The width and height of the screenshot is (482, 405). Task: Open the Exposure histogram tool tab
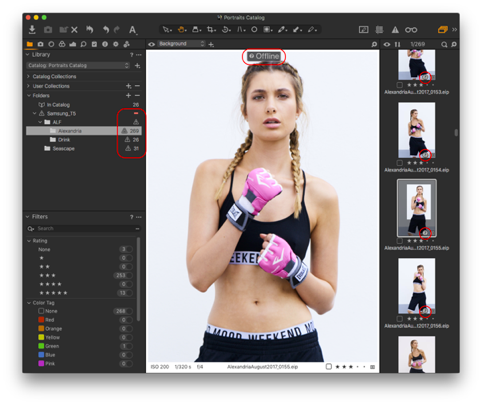(73, 44)
